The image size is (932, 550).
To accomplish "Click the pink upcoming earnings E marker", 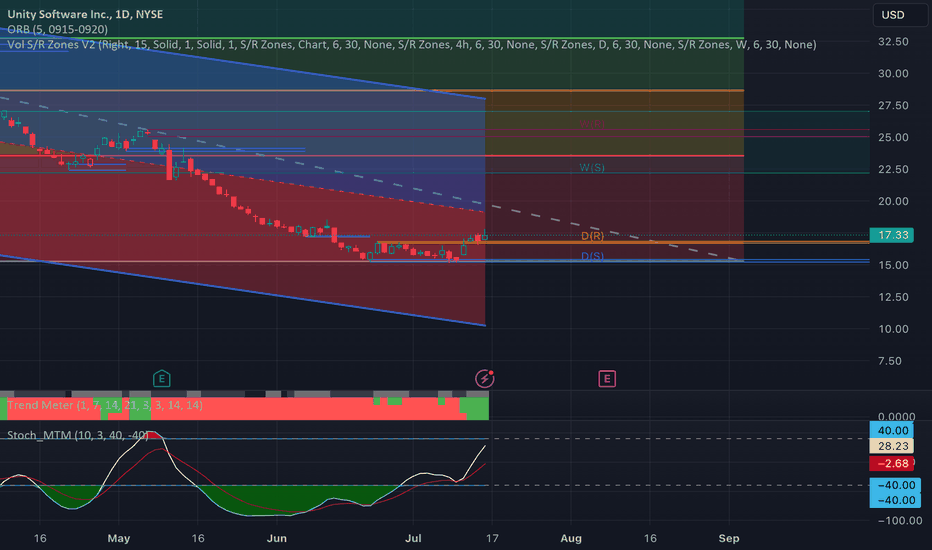I will pyautogui.click(x=607, y=378).
